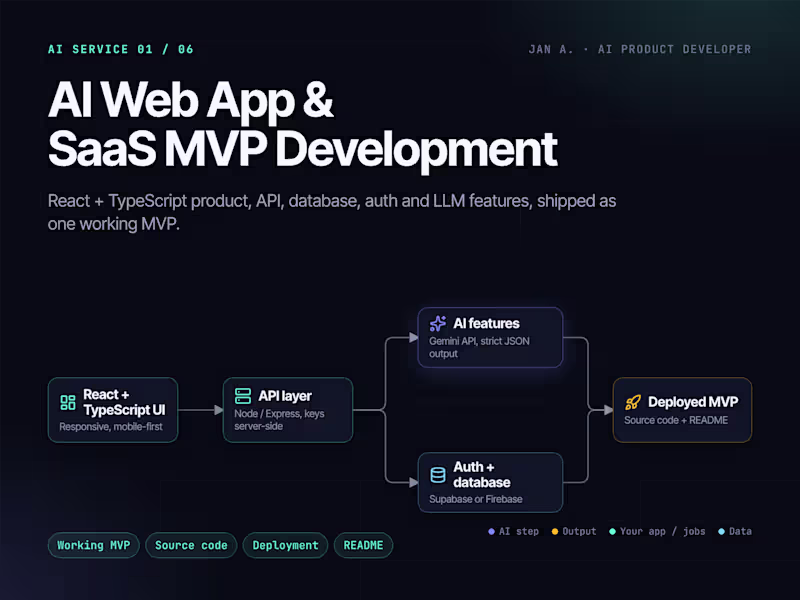Click the "React + TypeScript product, API" description paragraph
The height and width of the screenshot is (600, 800).
(332, 212)
